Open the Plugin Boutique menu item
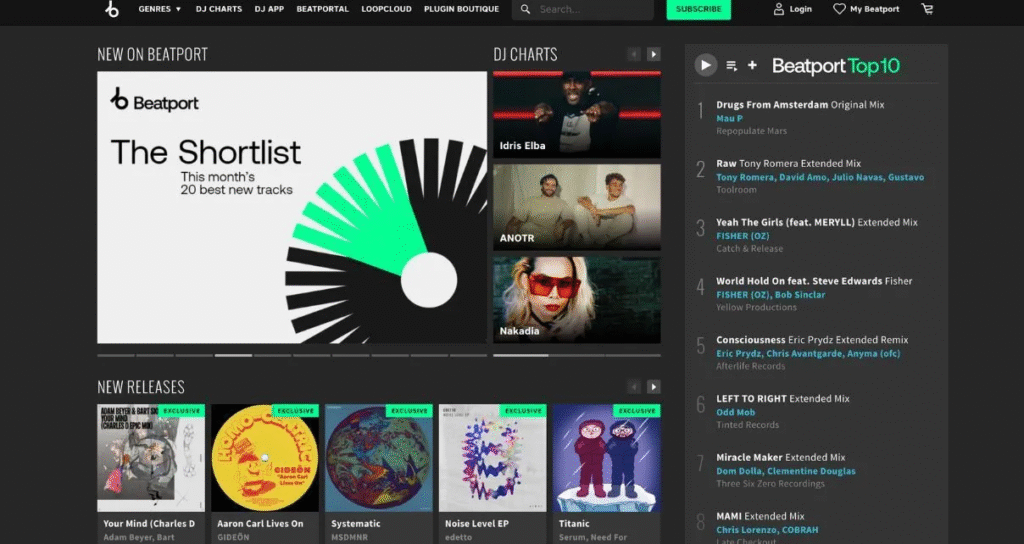This screenshot has height=544, width=1024. [x=462, y=9]
